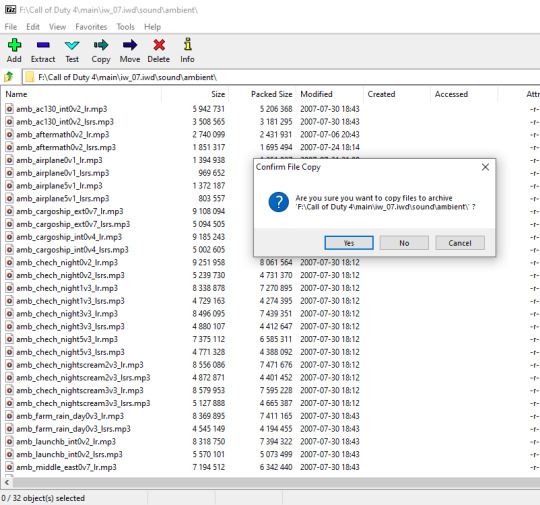Click file icon of amb_chech_night0v2_lr.mp3
540x505 pixels.
[9, 262]
